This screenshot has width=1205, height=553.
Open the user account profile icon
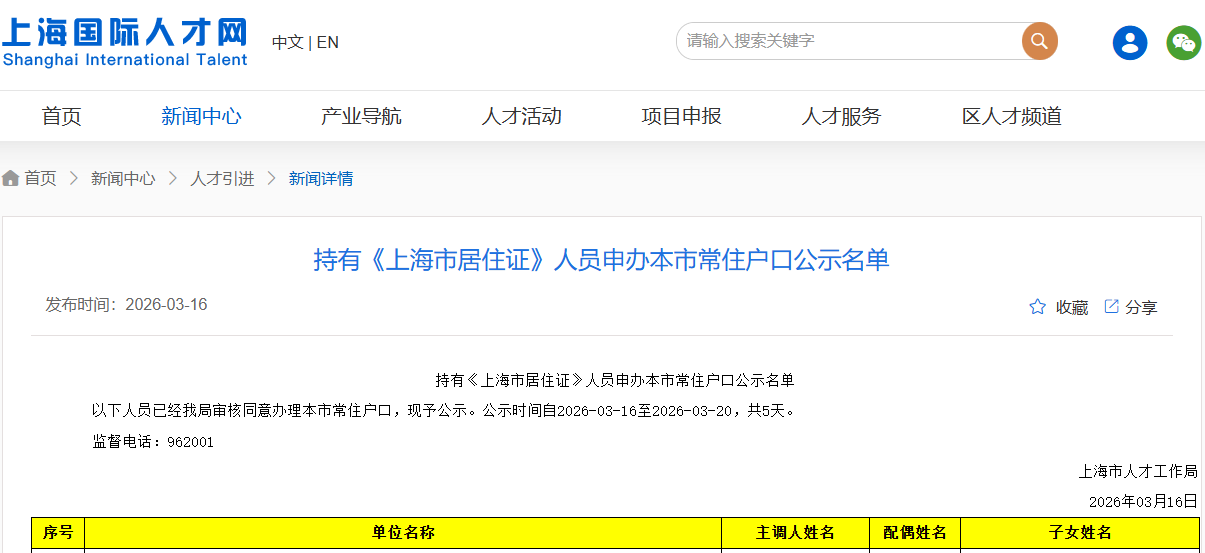[1130, 42]
